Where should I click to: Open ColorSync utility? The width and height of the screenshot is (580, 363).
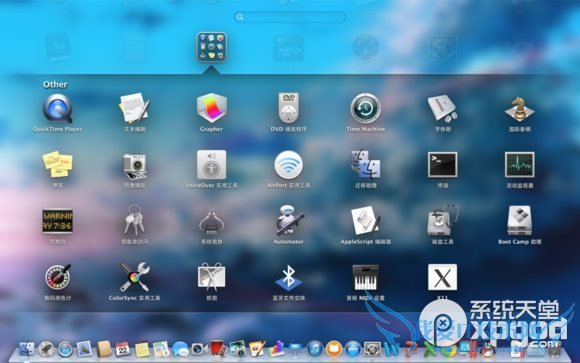(x=134, y=277)
